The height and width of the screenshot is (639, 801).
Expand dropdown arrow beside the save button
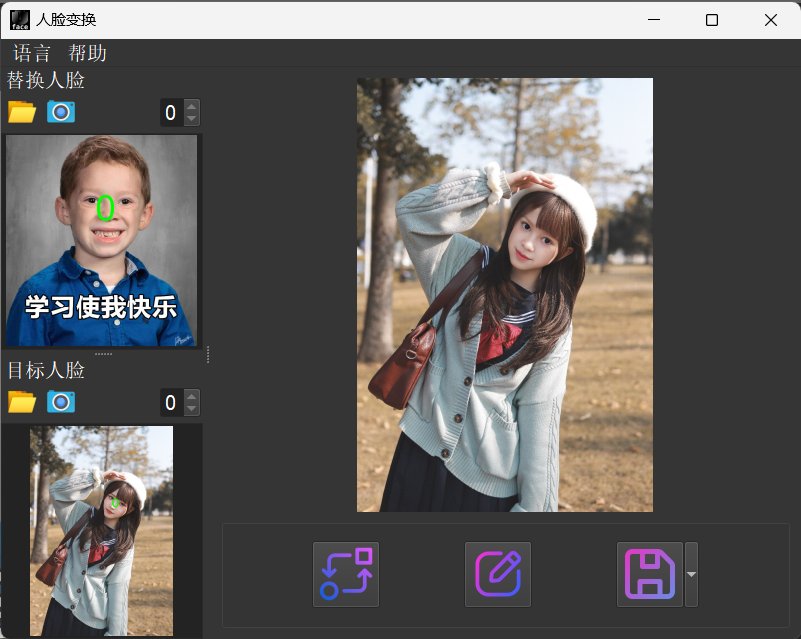click(691, 574)
